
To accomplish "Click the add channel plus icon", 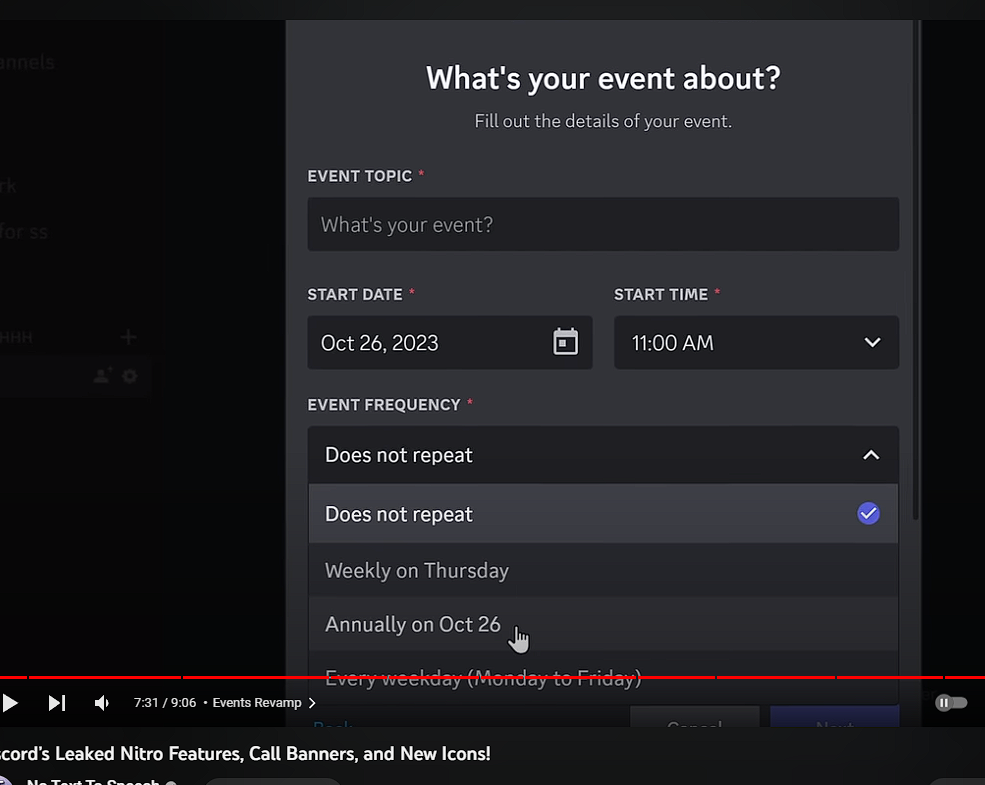I will (128, 337).
